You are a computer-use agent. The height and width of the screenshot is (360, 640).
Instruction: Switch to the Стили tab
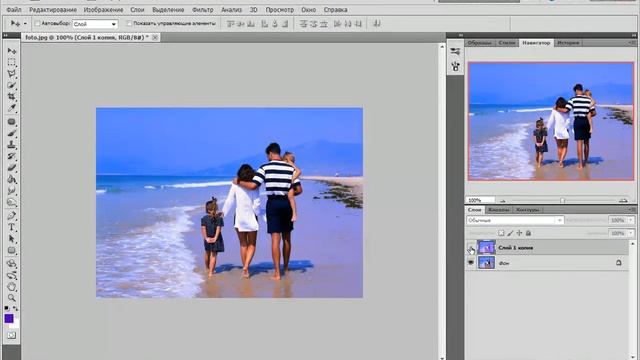coord(507,43)
